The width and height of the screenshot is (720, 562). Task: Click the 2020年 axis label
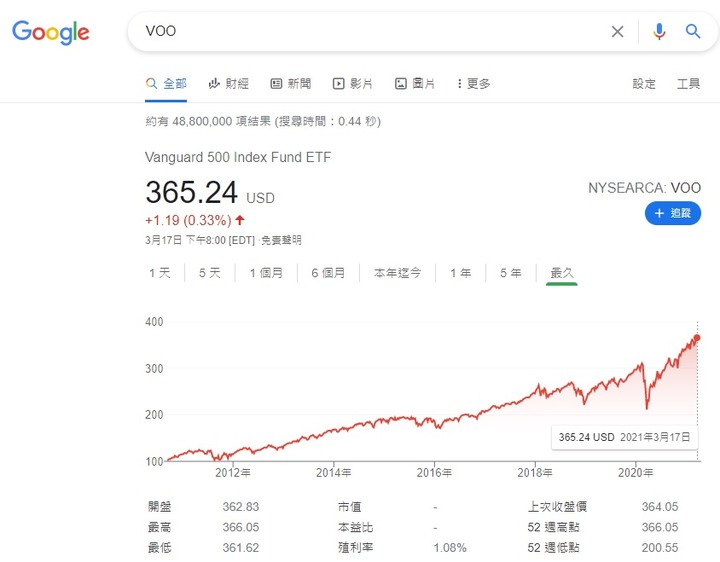click(x=636, y=472)
